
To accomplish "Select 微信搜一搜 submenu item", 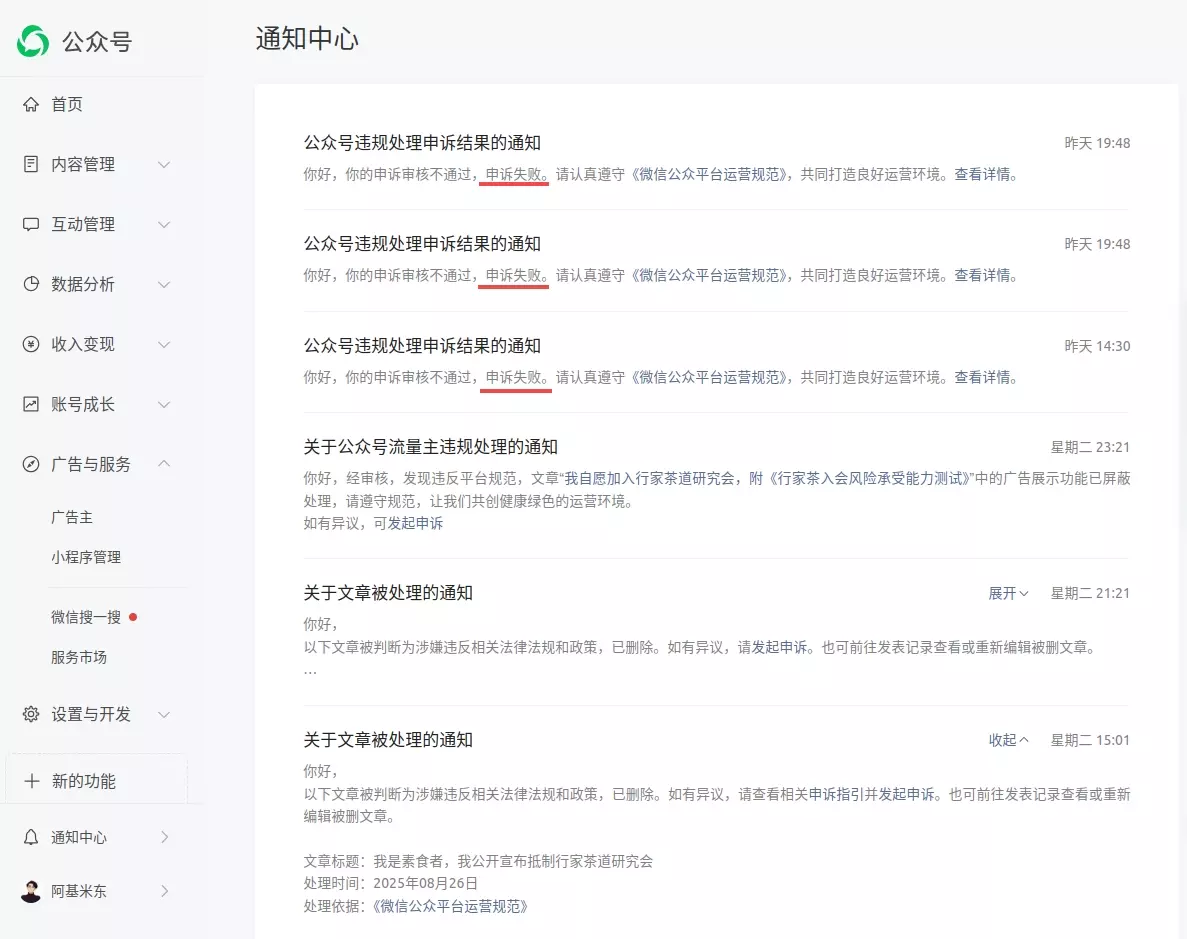I will pyautogui.click(x=86, y=617).
